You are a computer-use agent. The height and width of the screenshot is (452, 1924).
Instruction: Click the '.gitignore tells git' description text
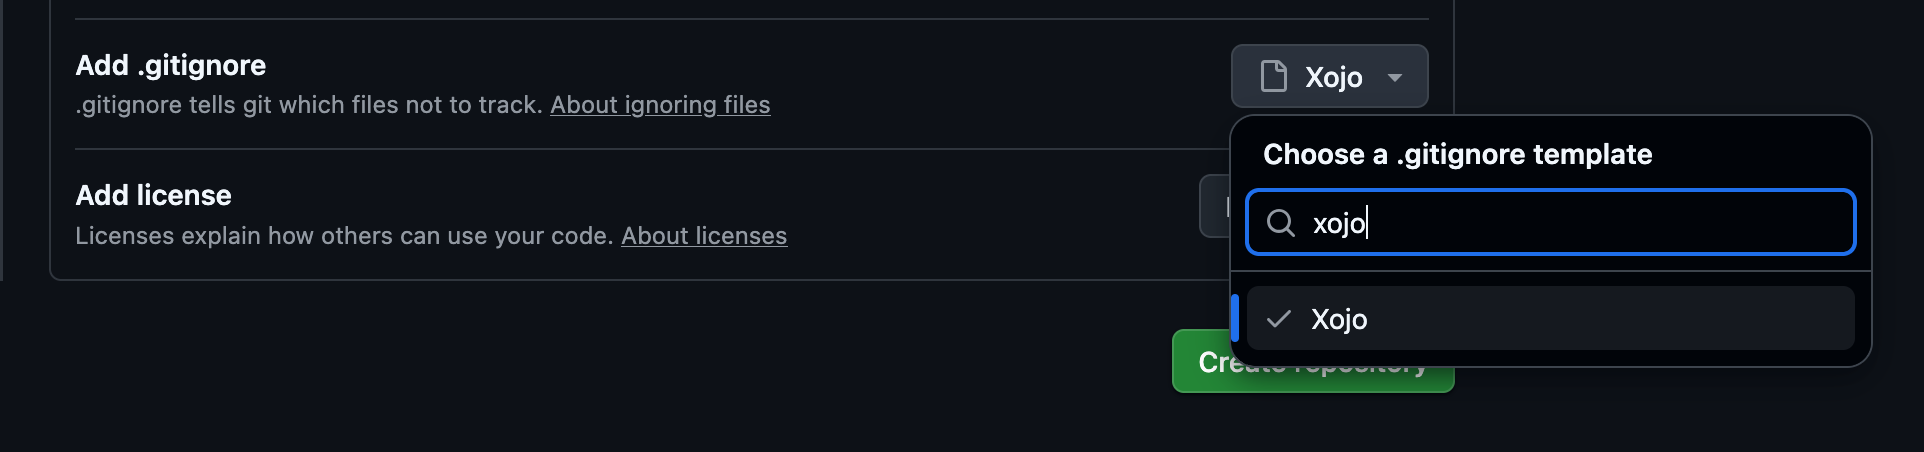click(310, 105)
